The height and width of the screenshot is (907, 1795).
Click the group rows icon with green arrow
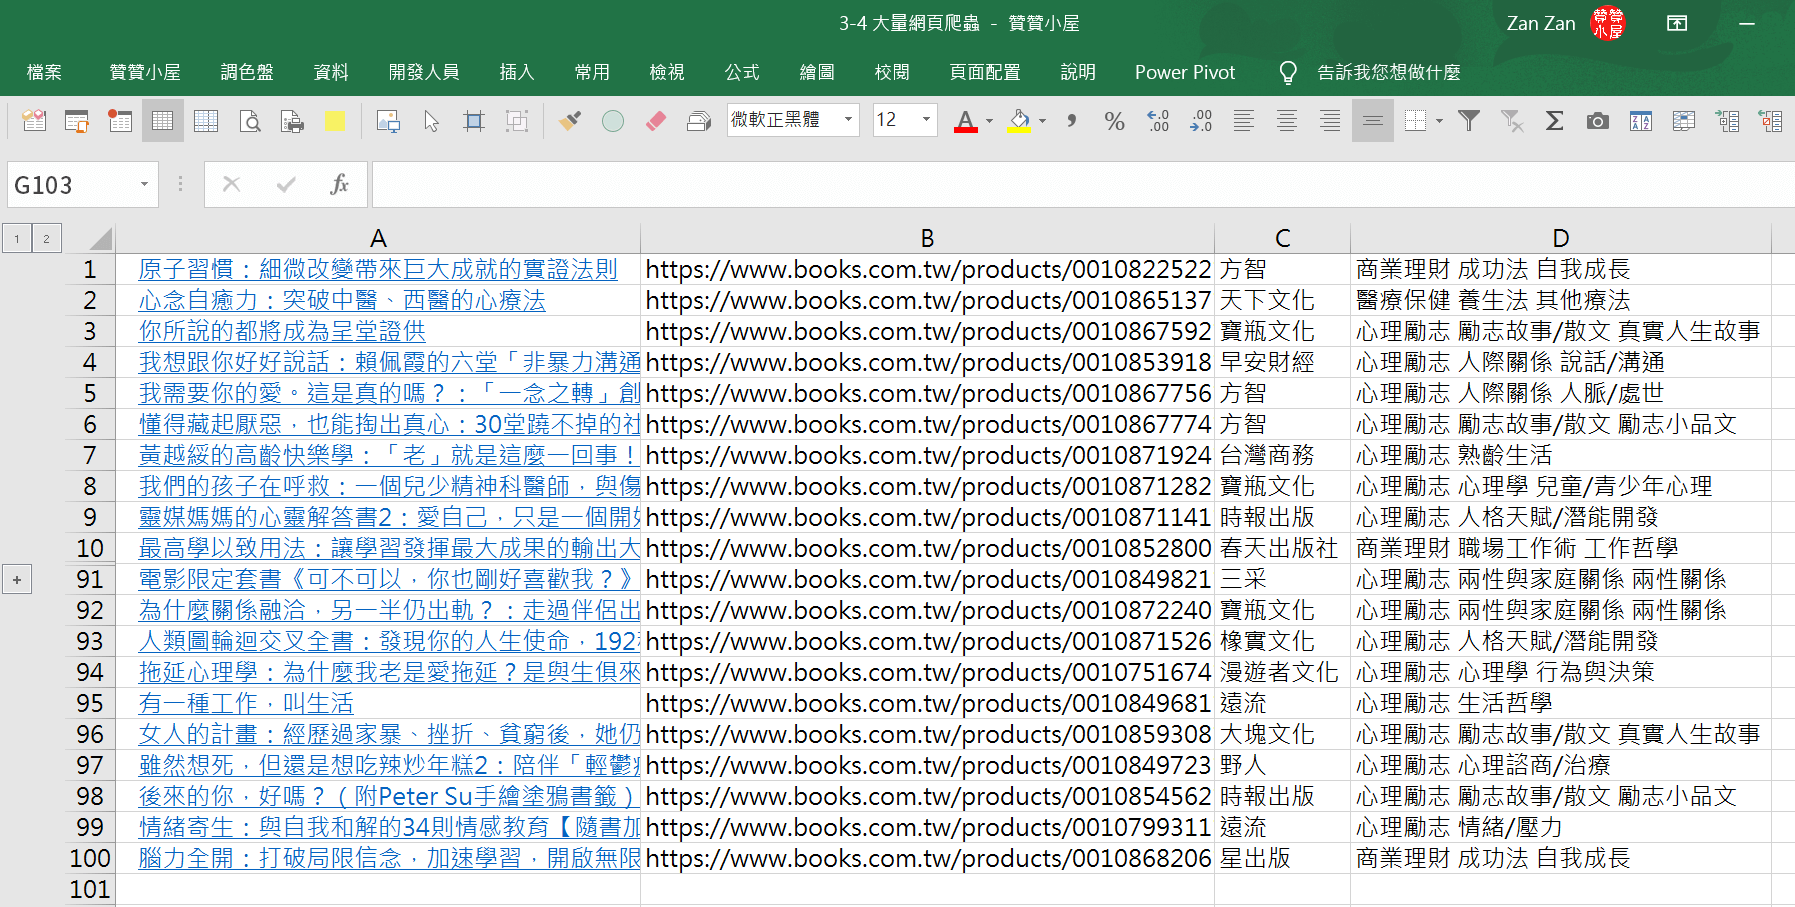point(1727,121)
